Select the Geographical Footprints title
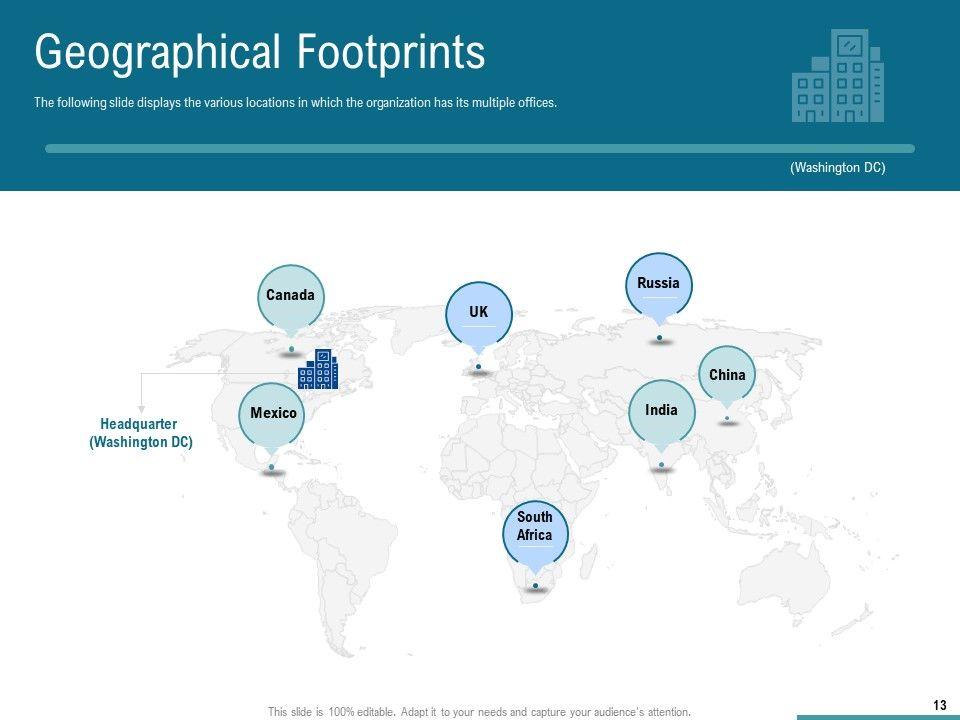Screen dimensions: 960x720 point(260,52)
